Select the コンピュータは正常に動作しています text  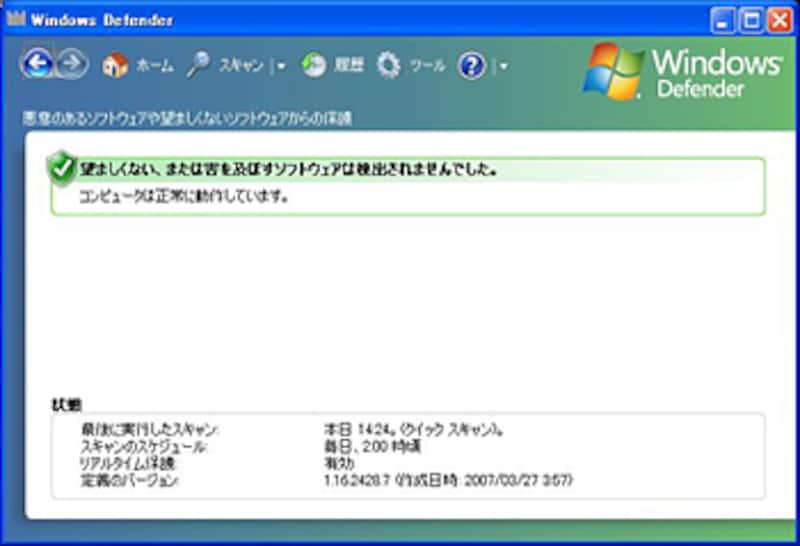[x=184, y=196]
